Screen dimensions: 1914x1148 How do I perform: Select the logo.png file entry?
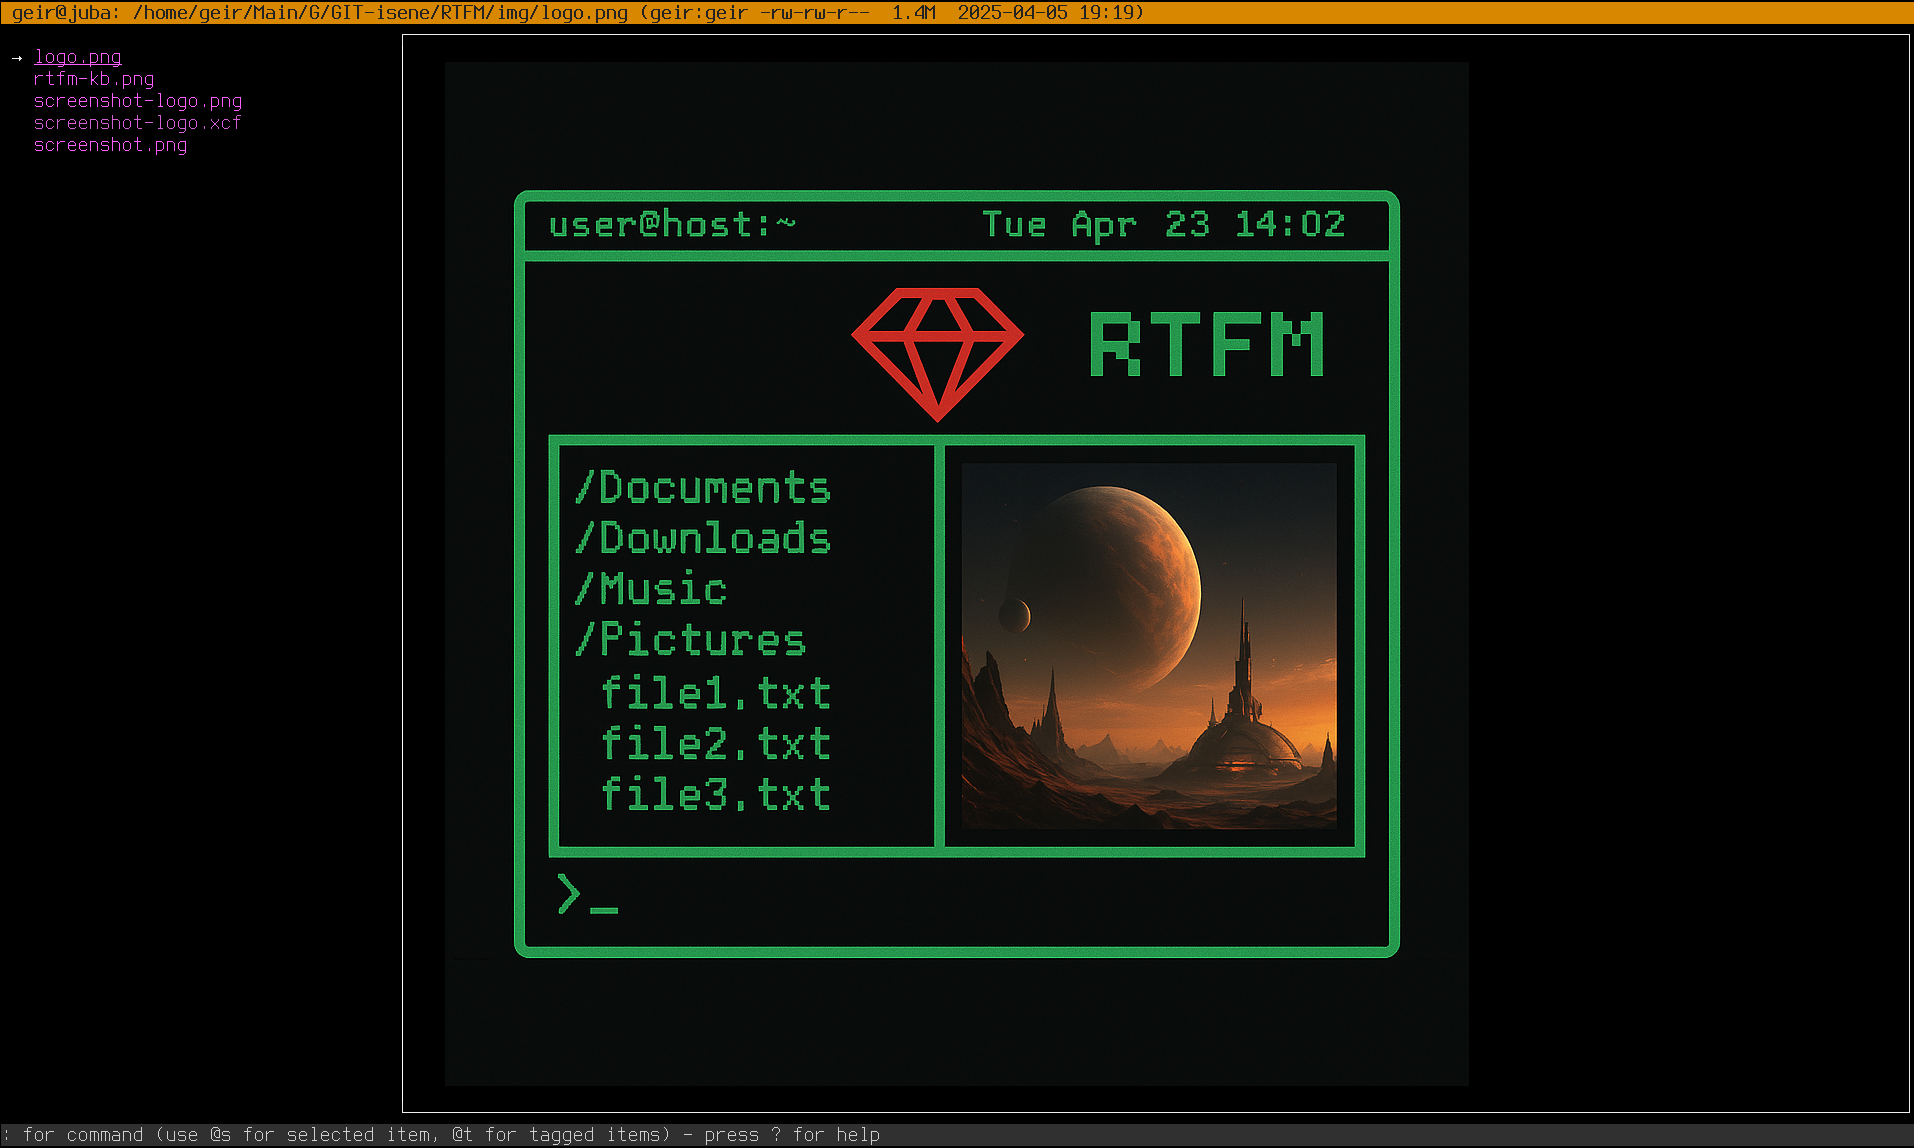[x=77, y=57]
